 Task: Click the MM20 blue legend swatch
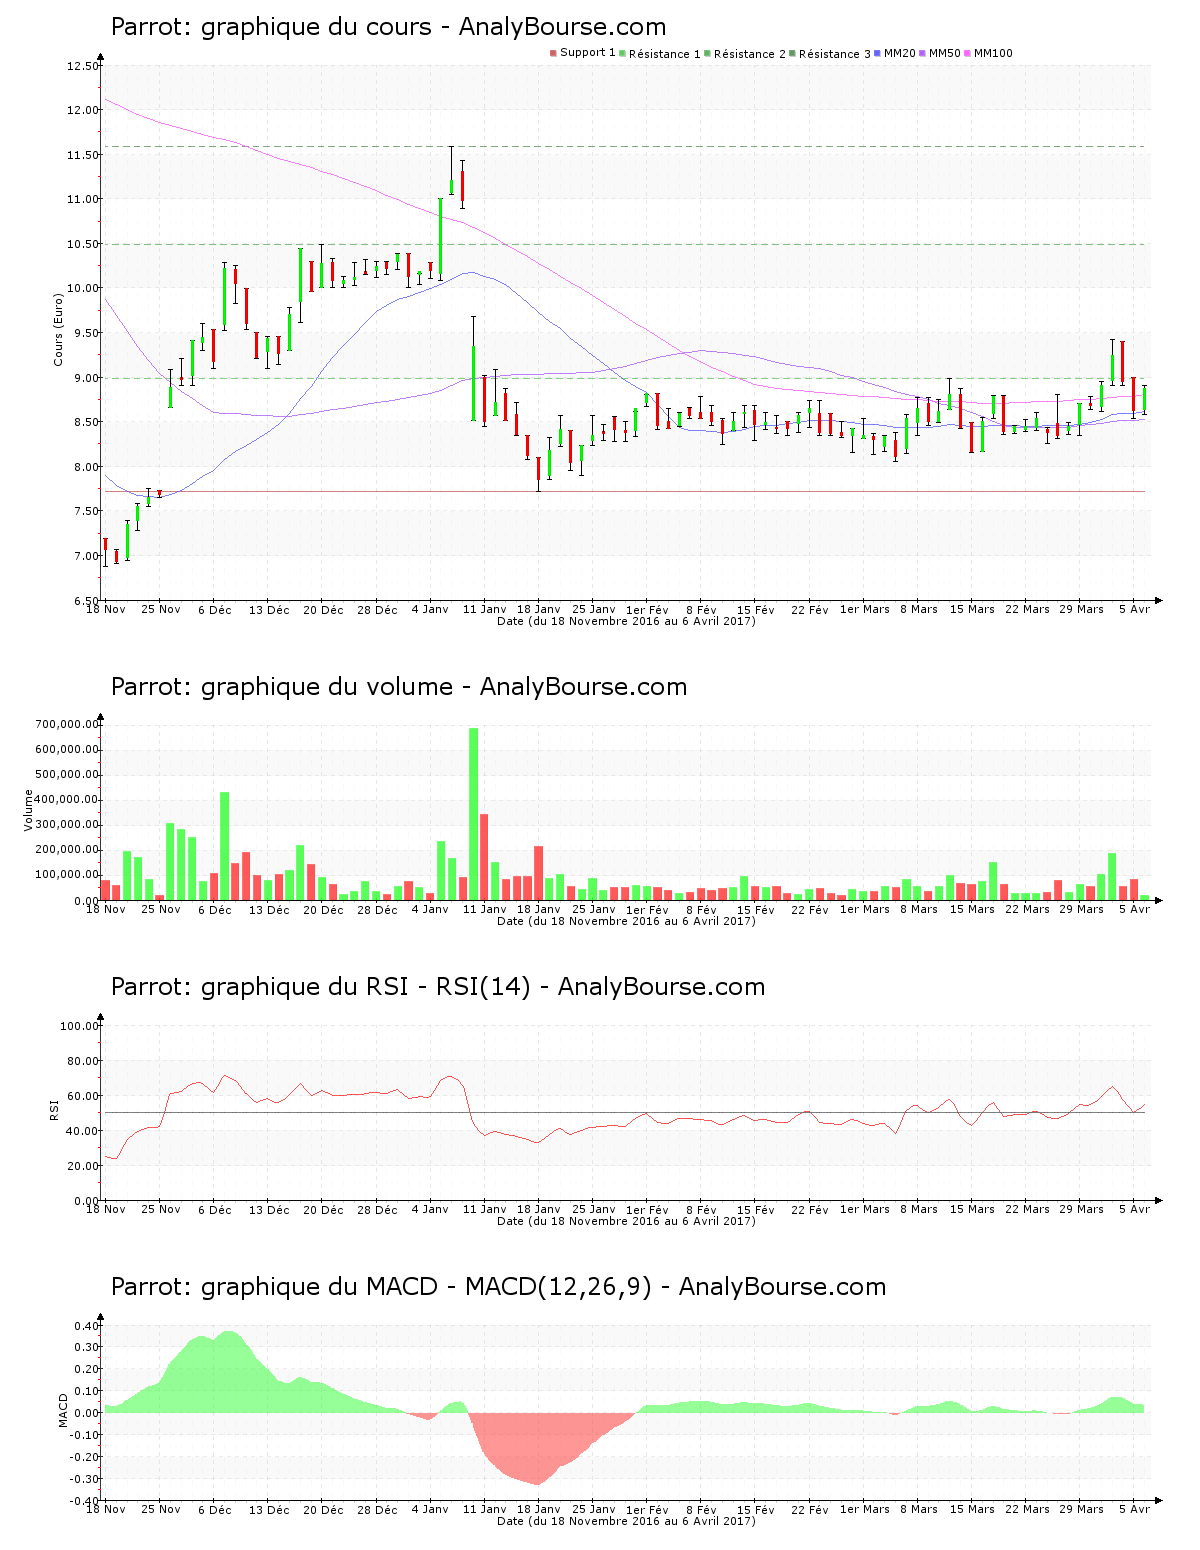click(x=878, y=53)
